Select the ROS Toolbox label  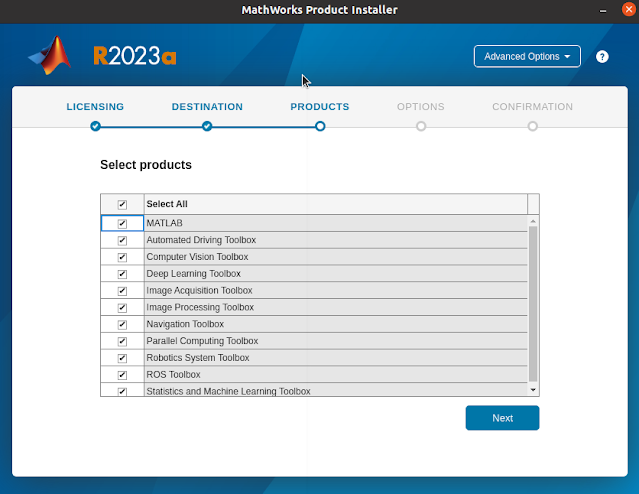(173, 375)
